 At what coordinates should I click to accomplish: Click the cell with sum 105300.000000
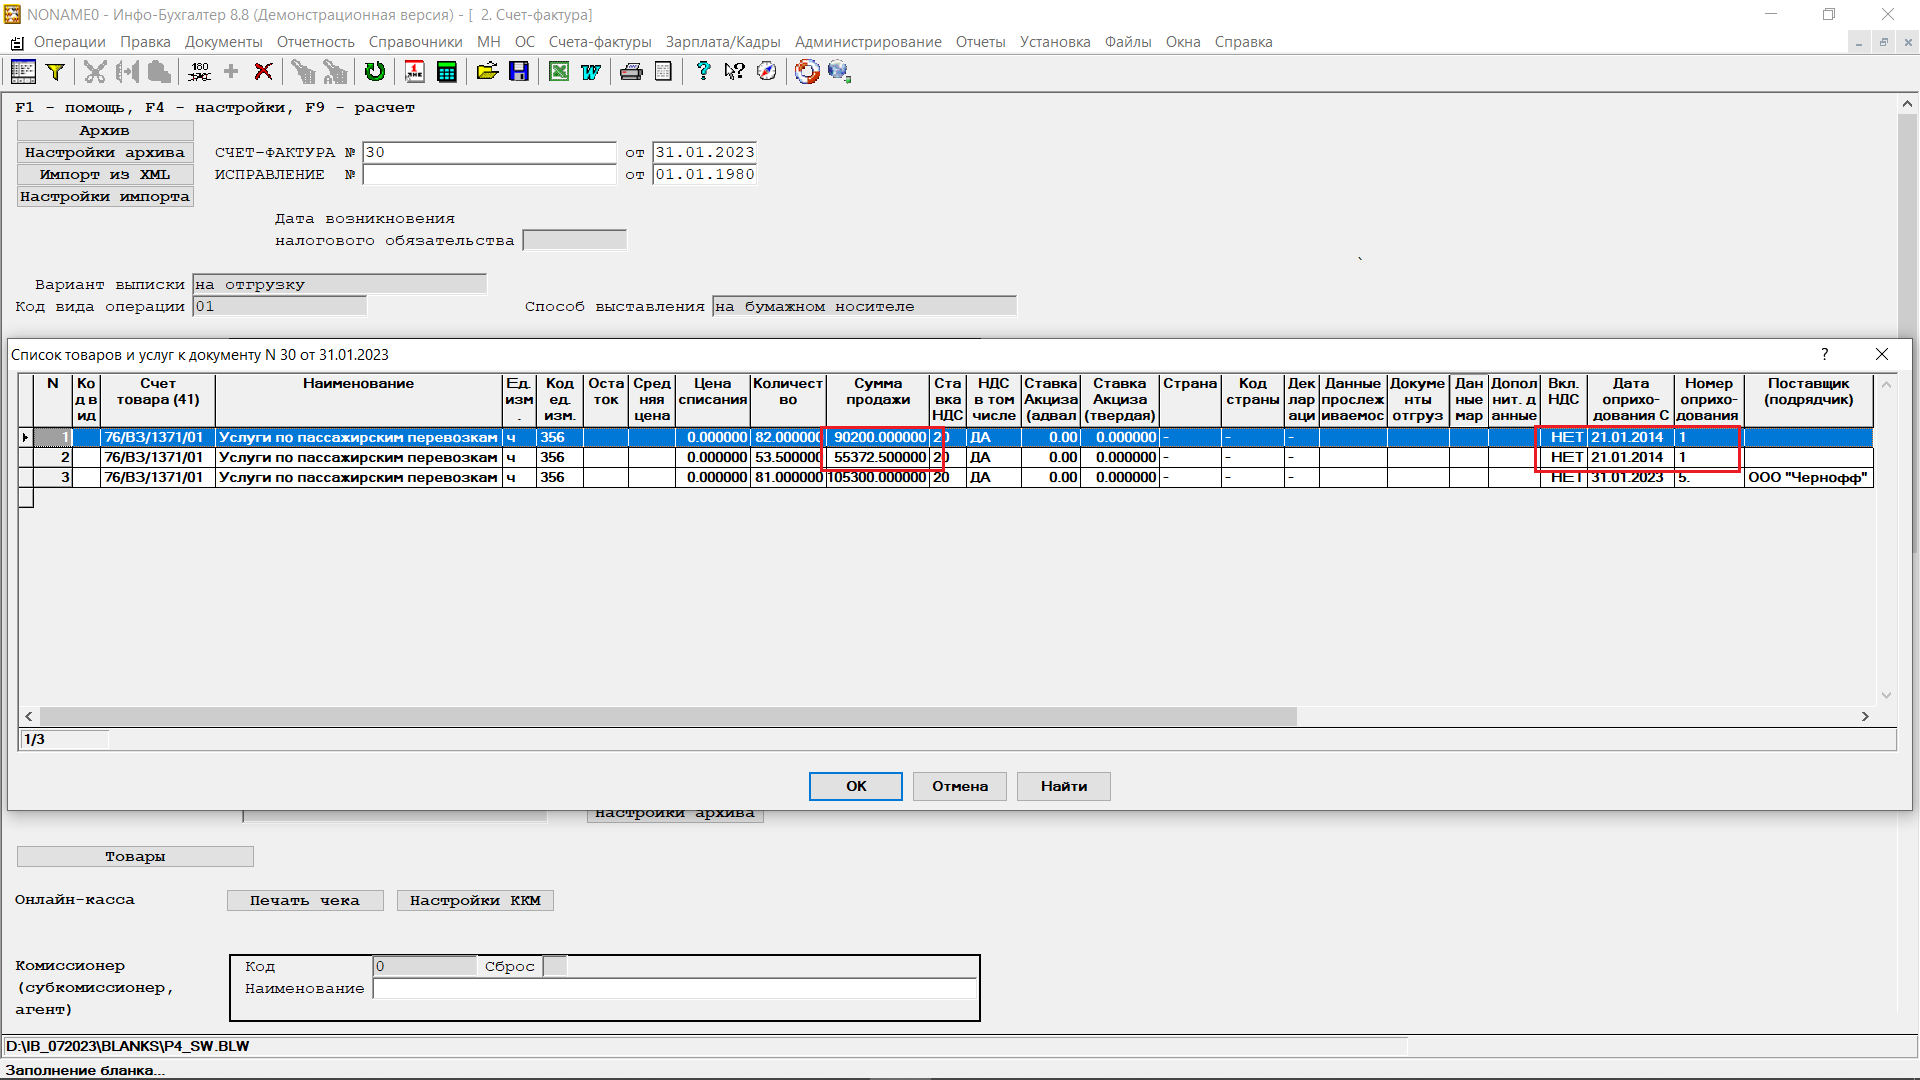point(877,478)
